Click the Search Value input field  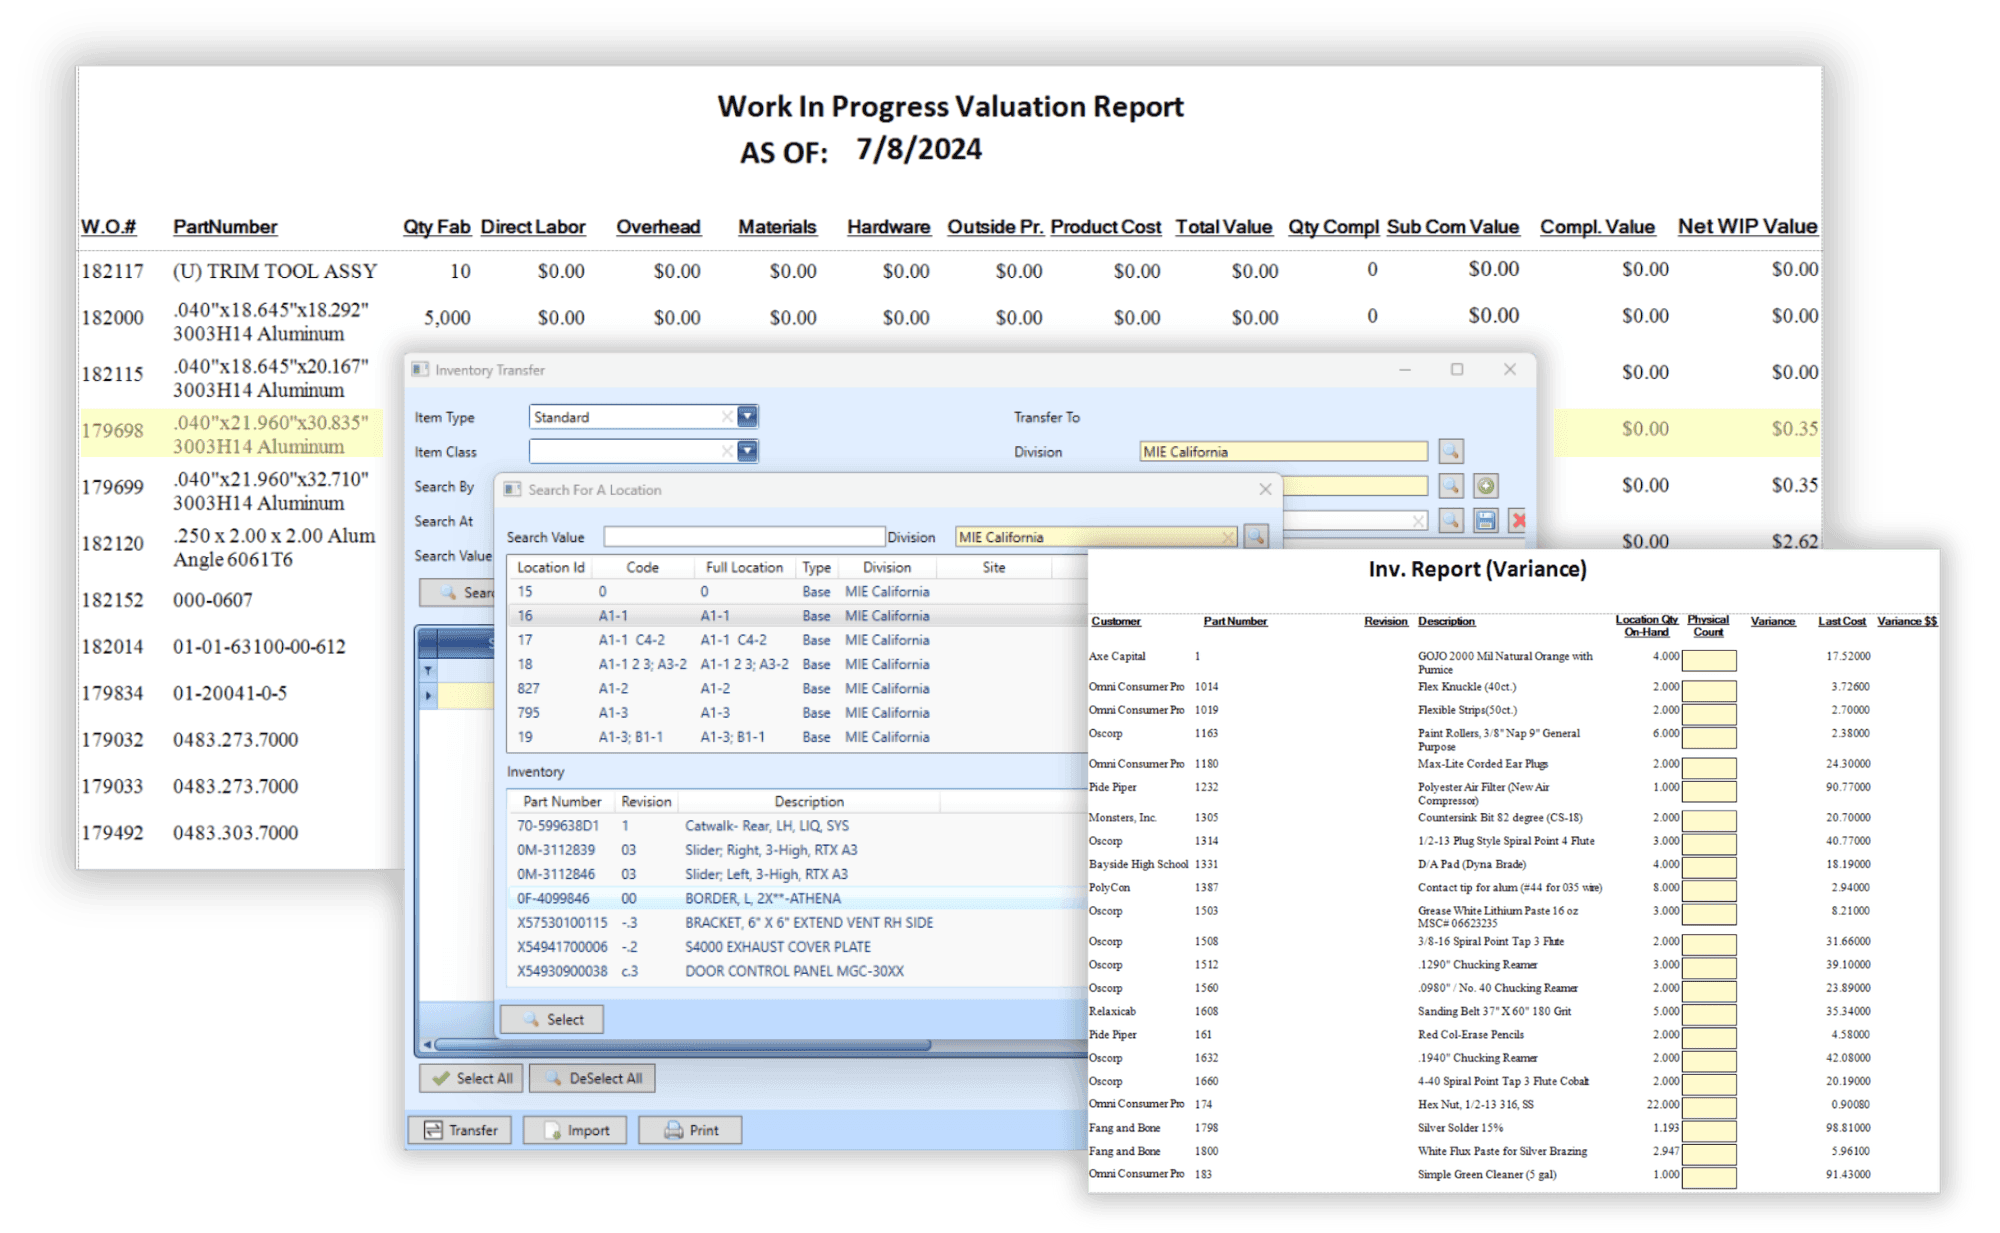click(x=745, y=537)
